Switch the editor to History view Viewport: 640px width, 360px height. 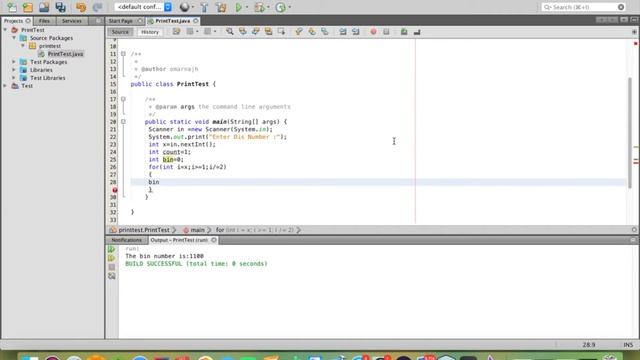pos(150,32)
